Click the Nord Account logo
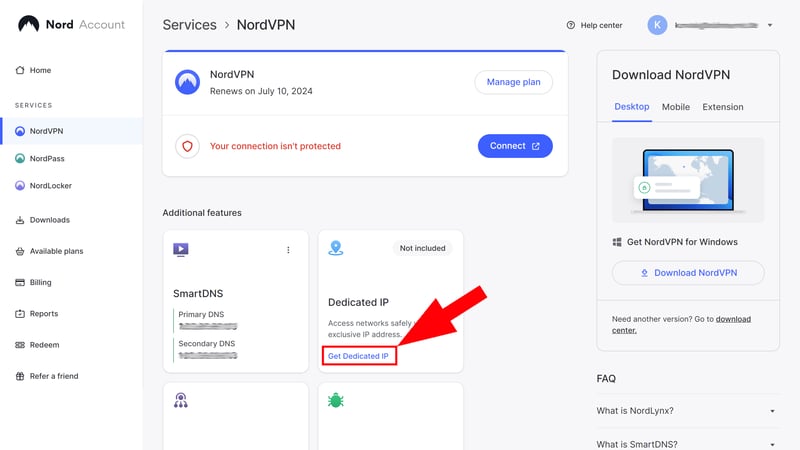The height and width of the screenshot is (450, 800). point(71,24)
